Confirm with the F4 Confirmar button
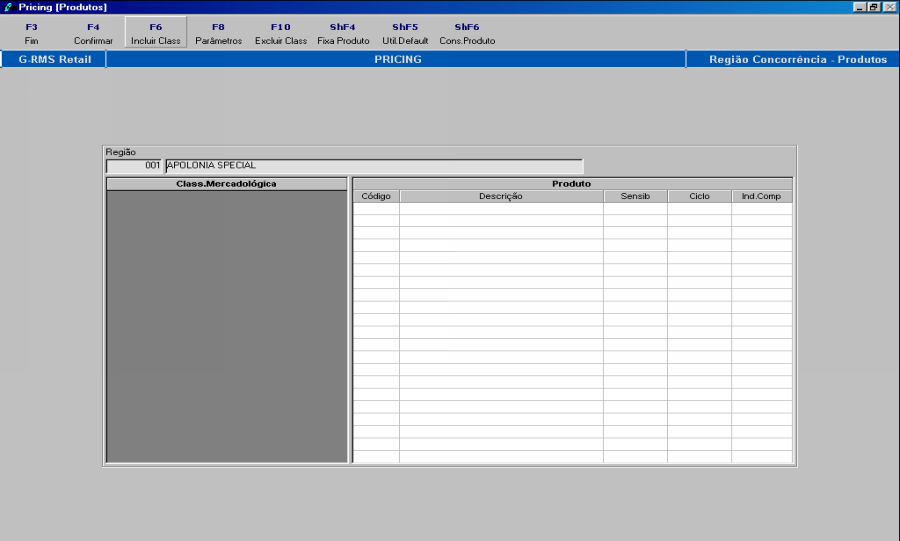The height and width of the screenshot is (541, 900). 93,33
